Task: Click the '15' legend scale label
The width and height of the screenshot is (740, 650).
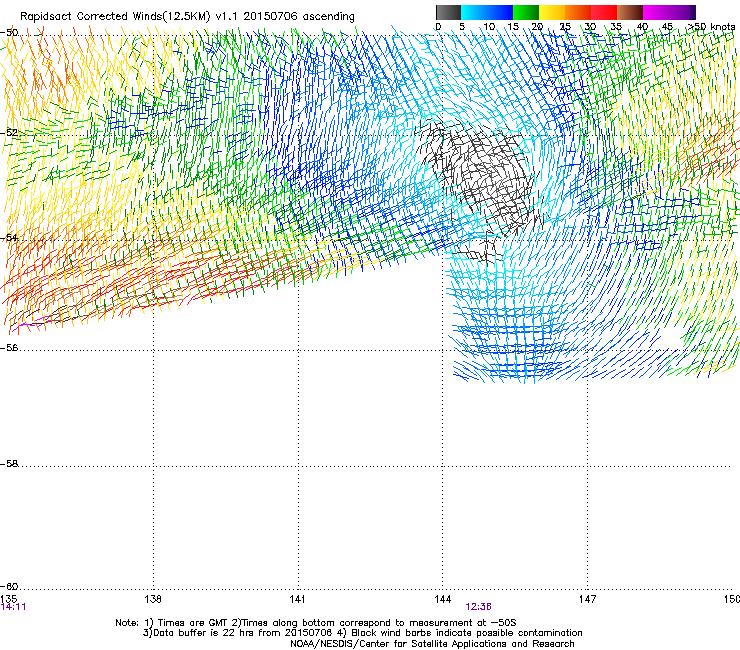Action: point(513,27)
